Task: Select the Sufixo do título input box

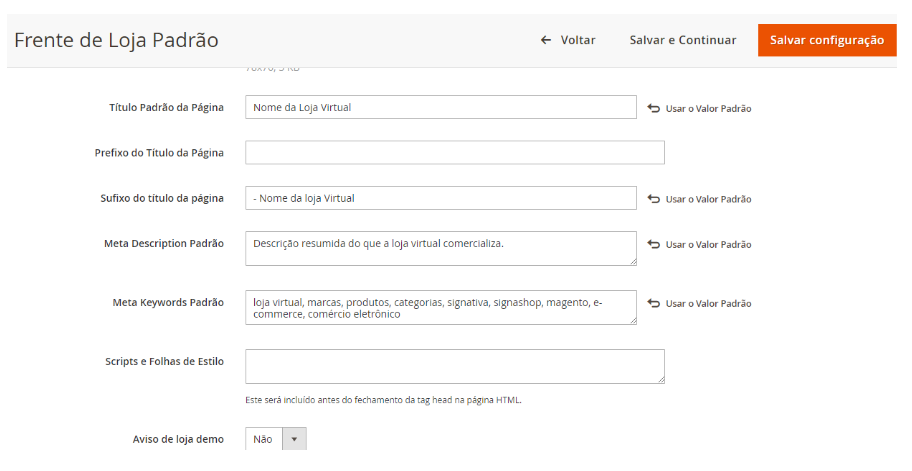Action: click(x=440, y=198)
